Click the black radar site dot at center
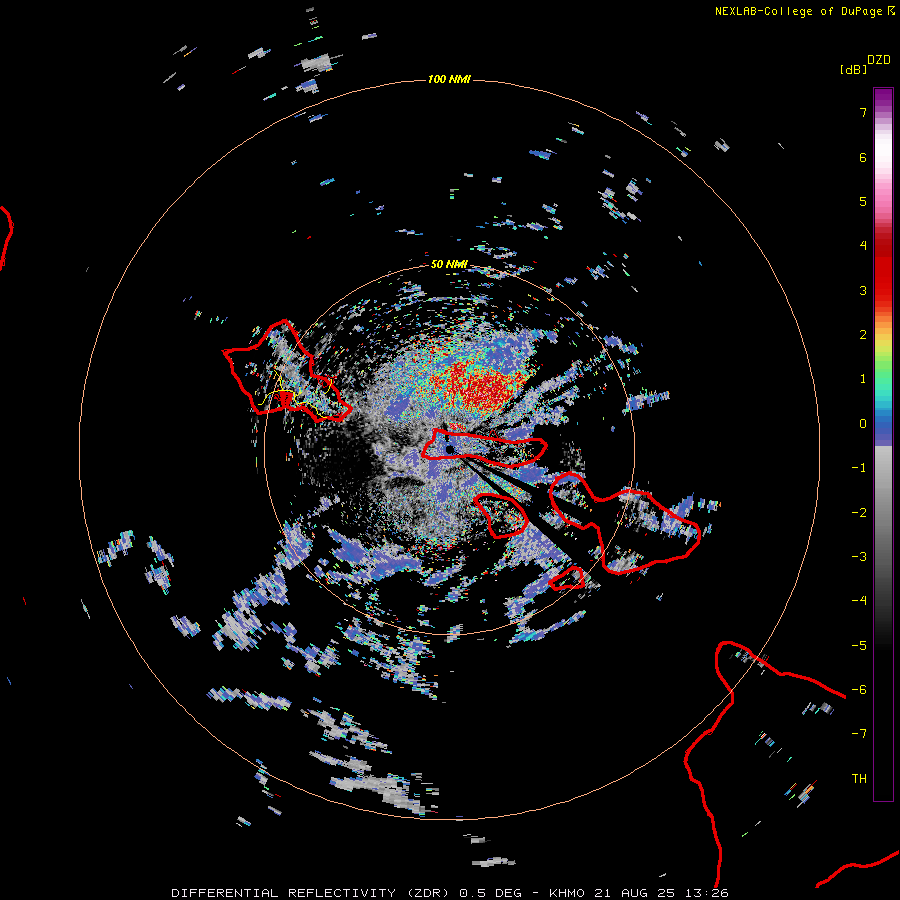This screenshot has height=900, width=900. [x=449, y=449]
